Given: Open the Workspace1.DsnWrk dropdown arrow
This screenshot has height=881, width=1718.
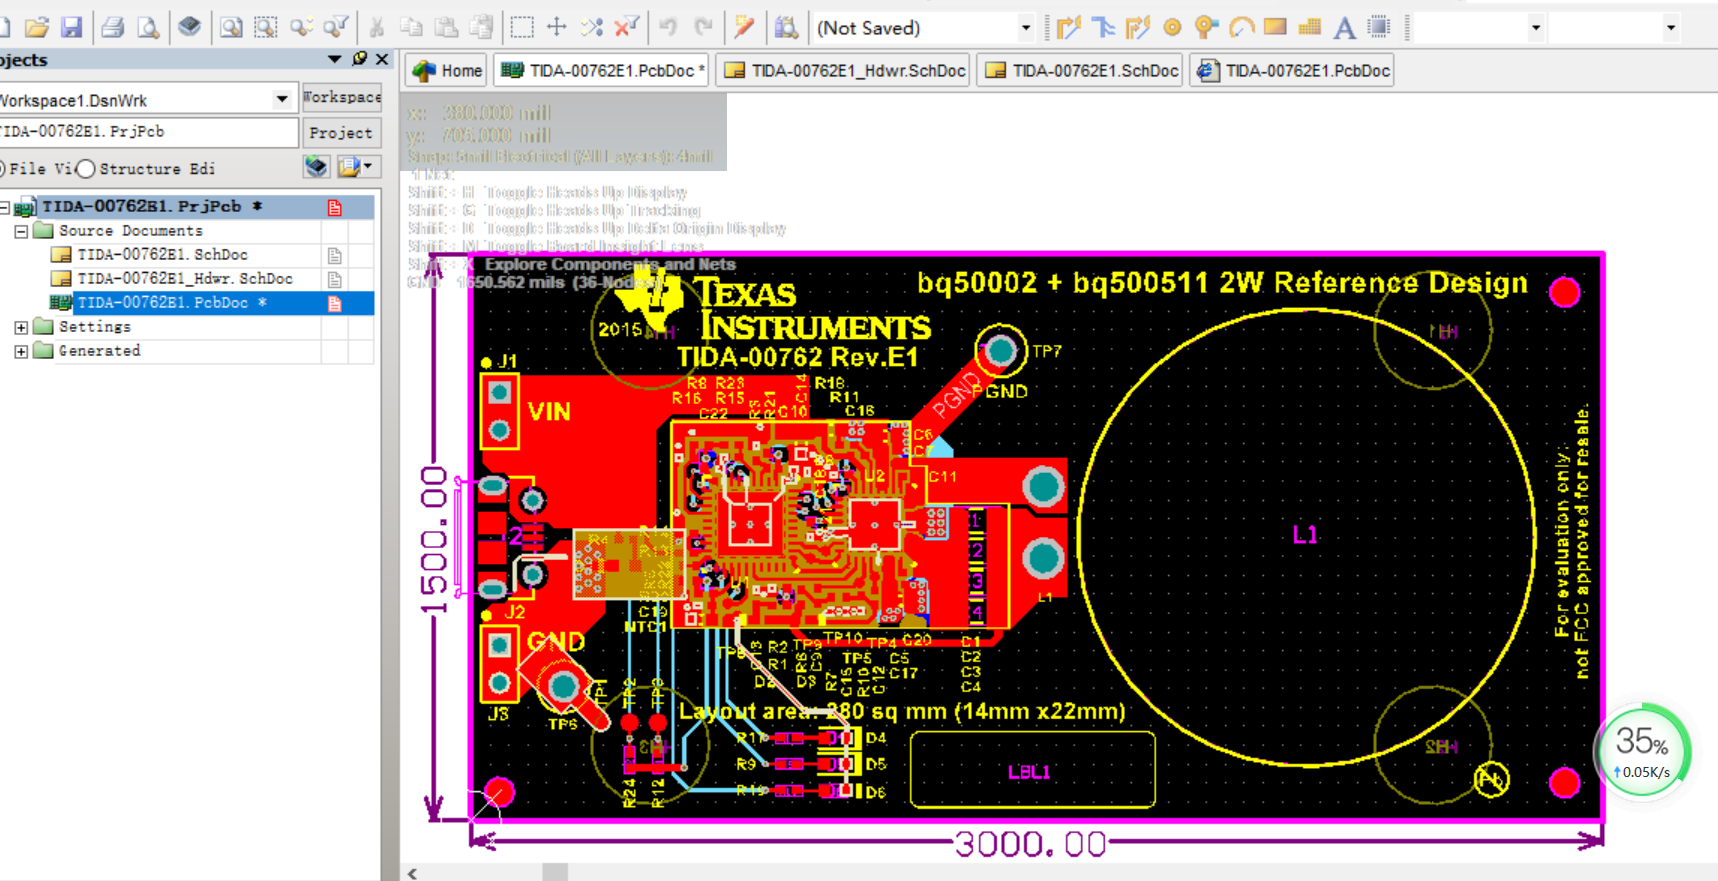Looking at the screenshot, I should (x=282, y=99).
